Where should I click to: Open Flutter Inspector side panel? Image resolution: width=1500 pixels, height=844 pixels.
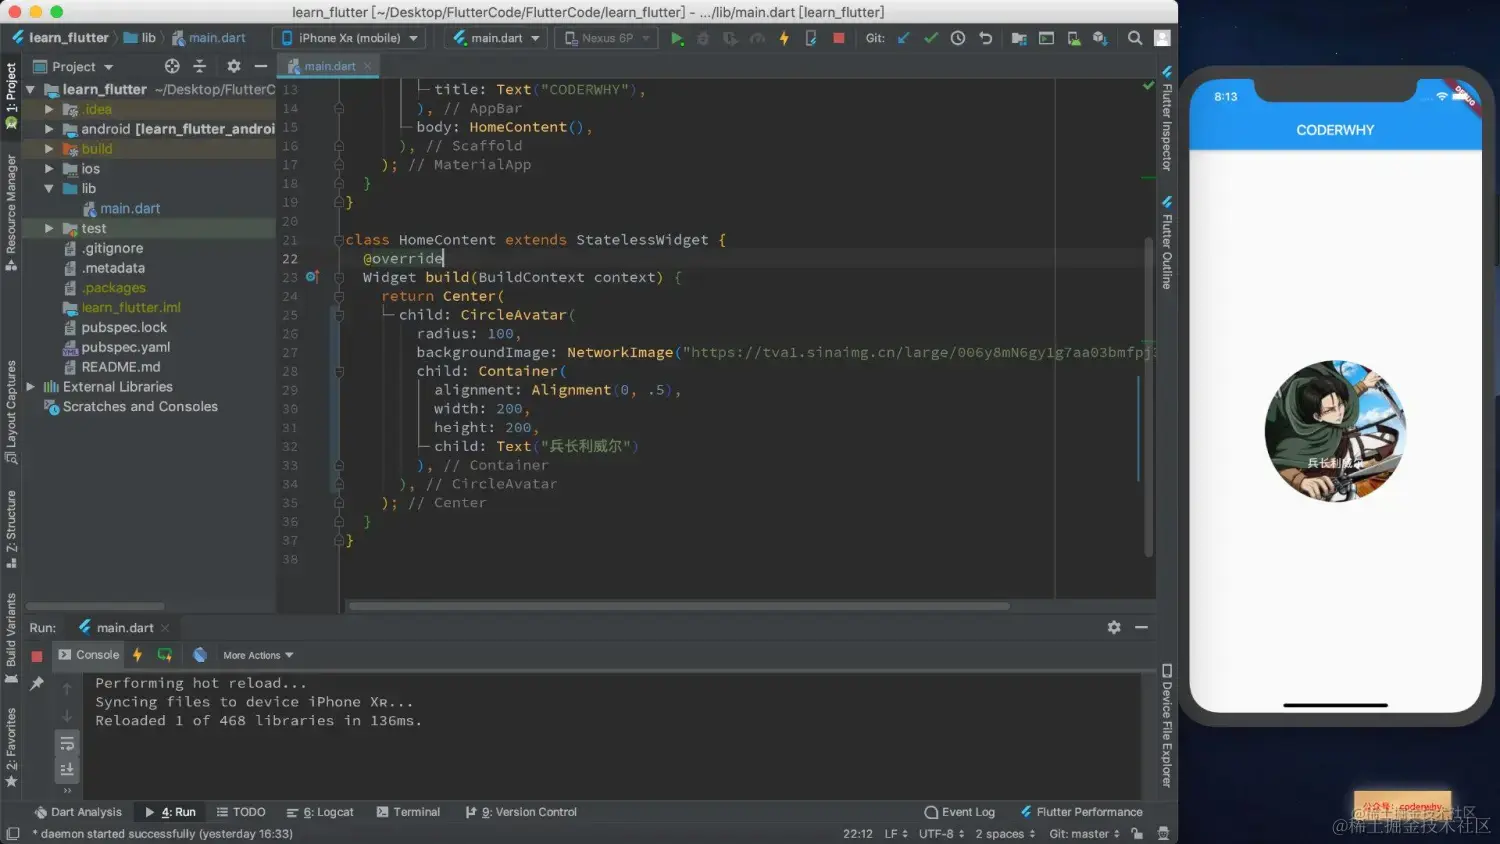click(1166, 118)
